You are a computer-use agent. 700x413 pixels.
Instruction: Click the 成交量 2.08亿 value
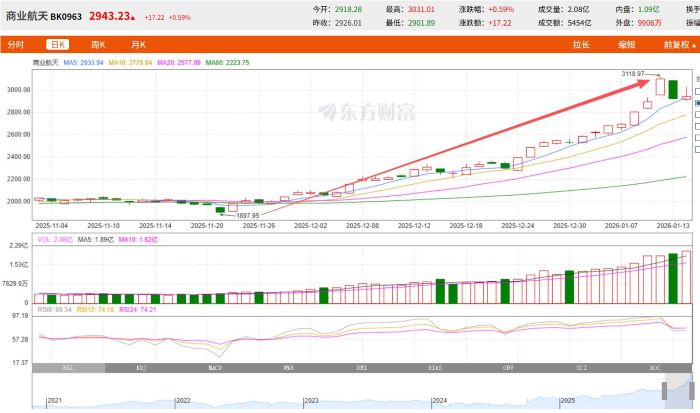pyautogui.click(x=578, y=9)
